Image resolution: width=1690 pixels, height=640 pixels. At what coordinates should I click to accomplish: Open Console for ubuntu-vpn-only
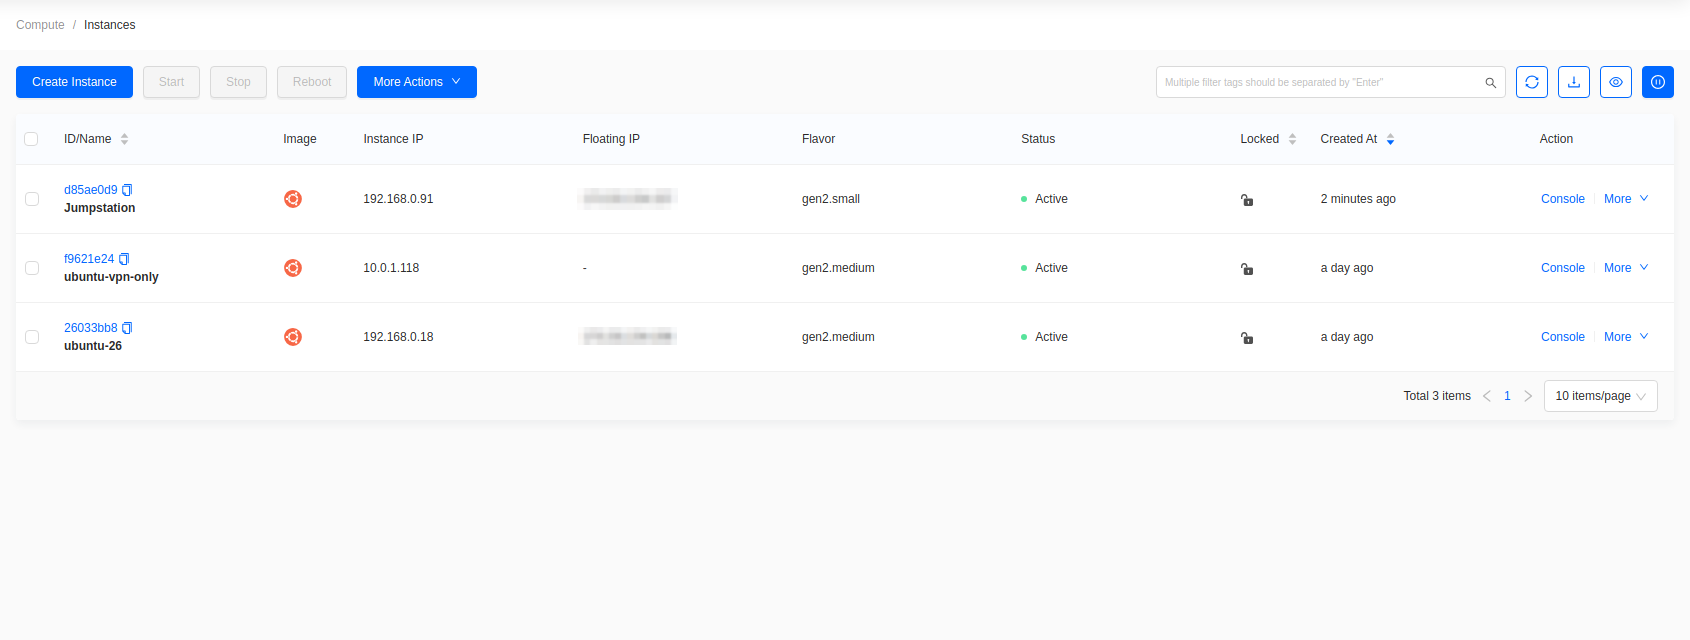coord(1563,268)
